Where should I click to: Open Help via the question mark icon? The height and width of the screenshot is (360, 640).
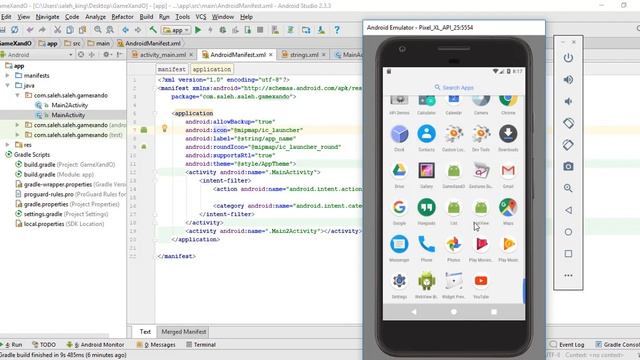click(x=337, y=30)
